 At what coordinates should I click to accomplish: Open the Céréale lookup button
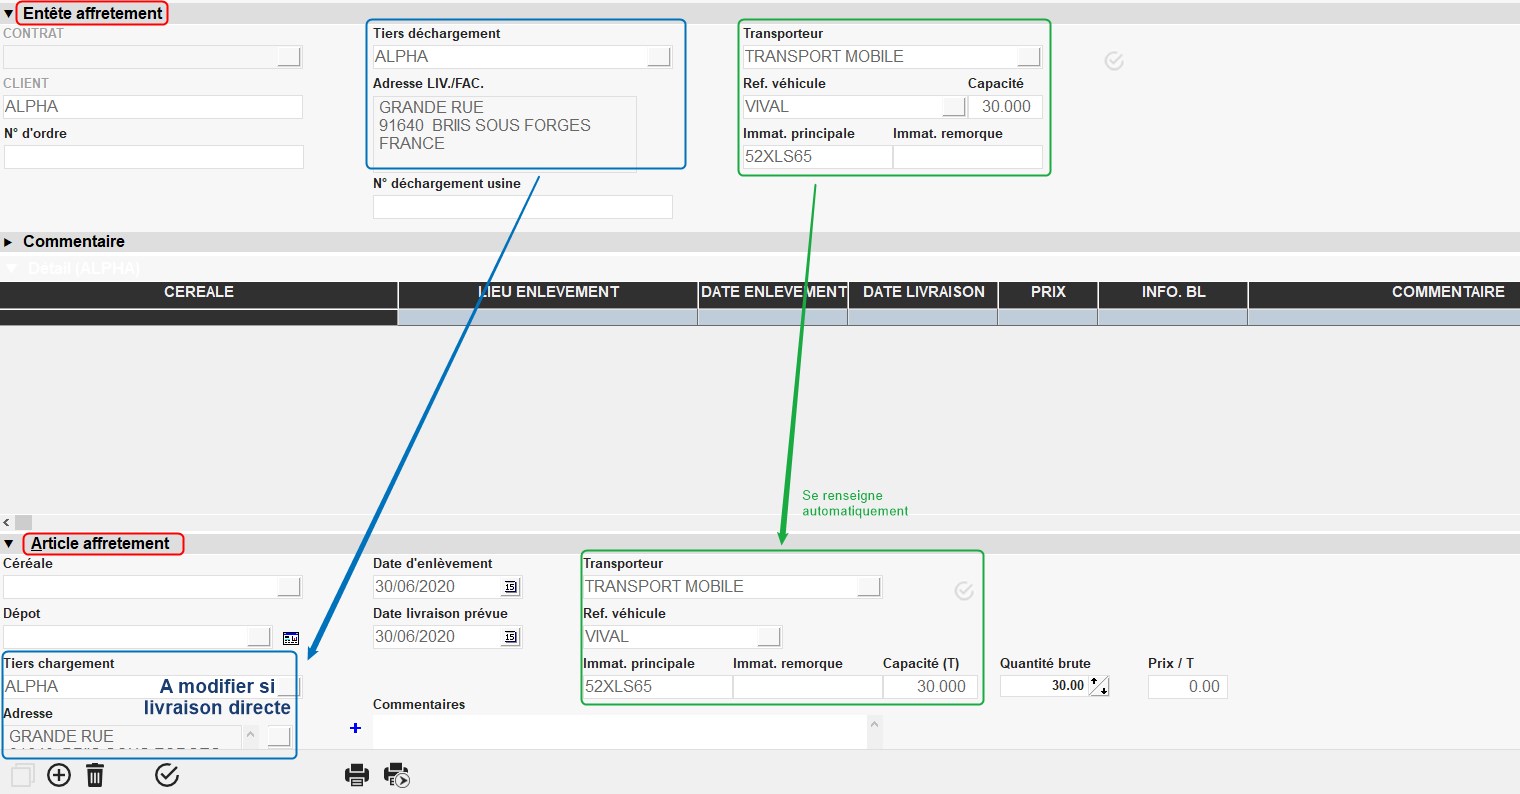tap(289, 587)
